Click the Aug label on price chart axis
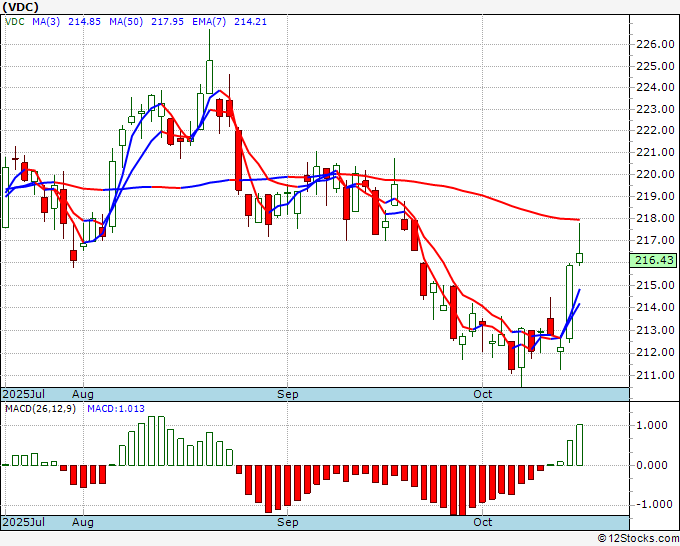Viewport: 680px width, 546px height. [83, 394]
